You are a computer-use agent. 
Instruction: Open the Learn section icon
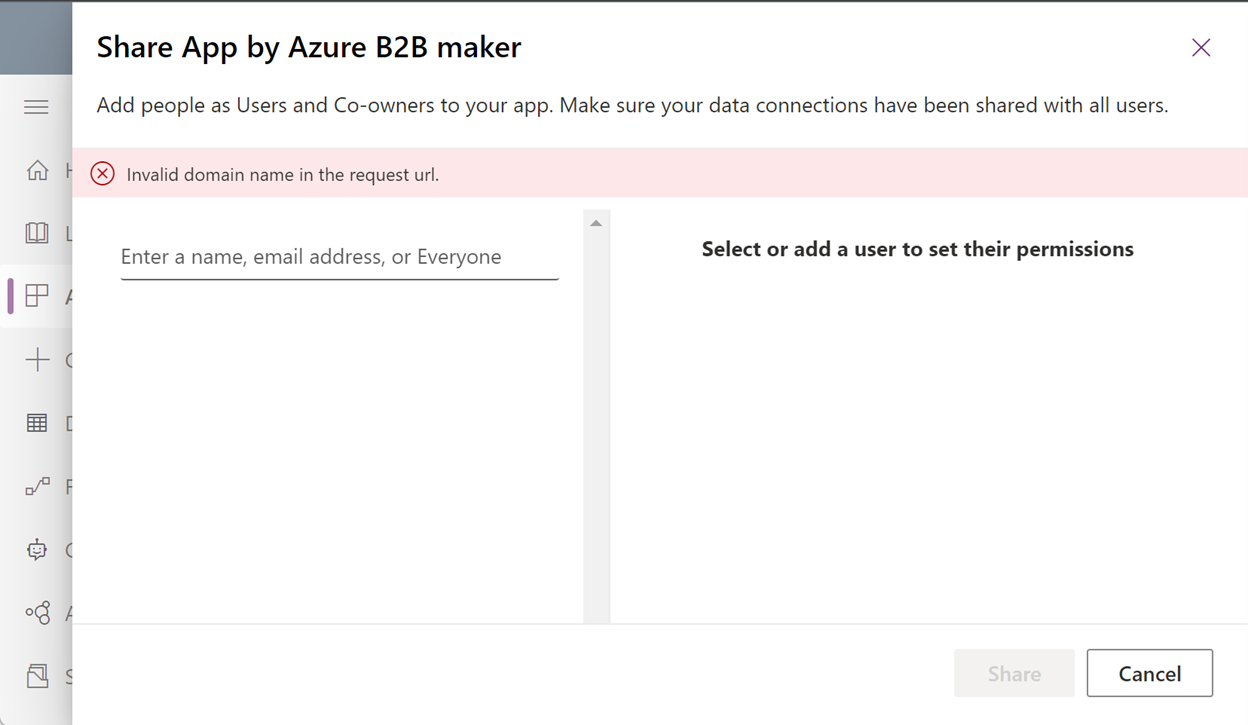tap(37, 233)
